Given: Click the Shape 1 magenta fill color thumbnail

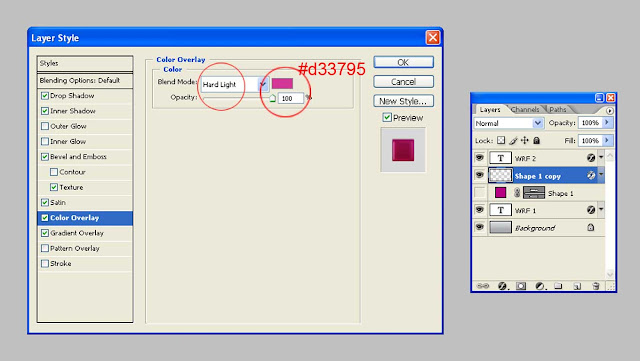Looking at the screenshot, I should [500, 192].
